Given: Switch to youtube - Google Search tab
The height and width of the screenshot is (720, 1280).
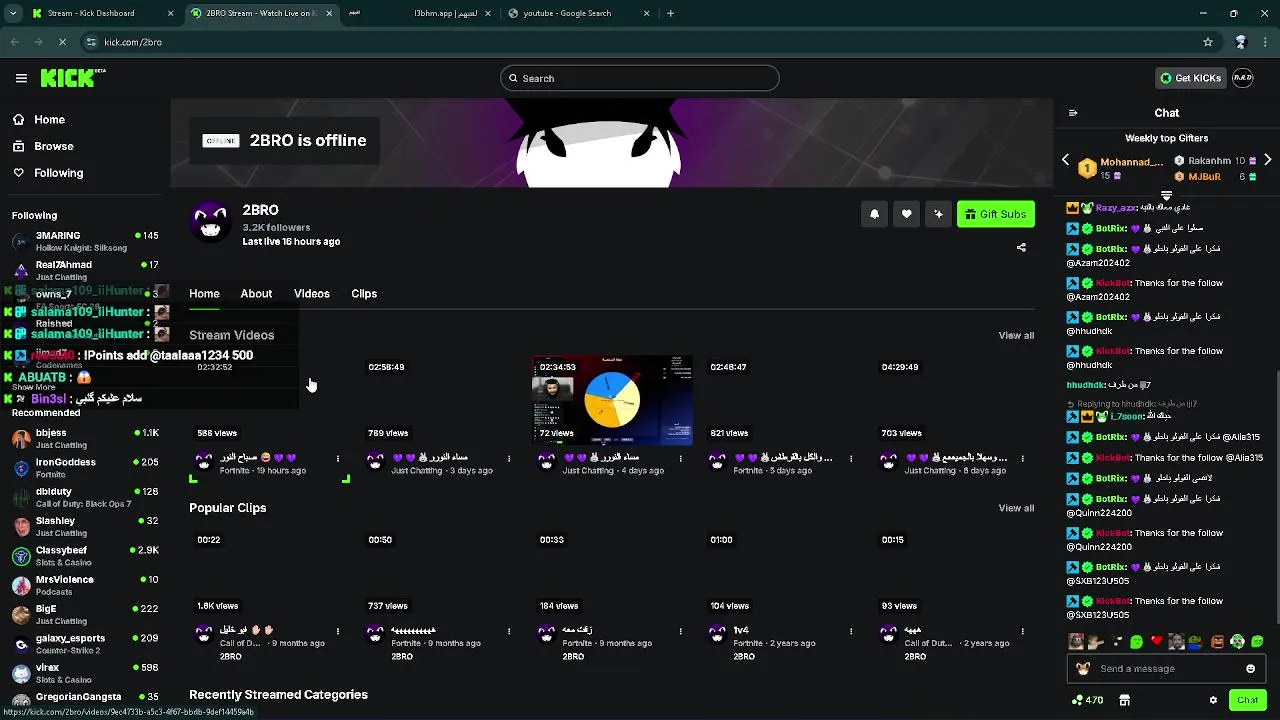Looking at the screenshot, I should pos(579,13).
